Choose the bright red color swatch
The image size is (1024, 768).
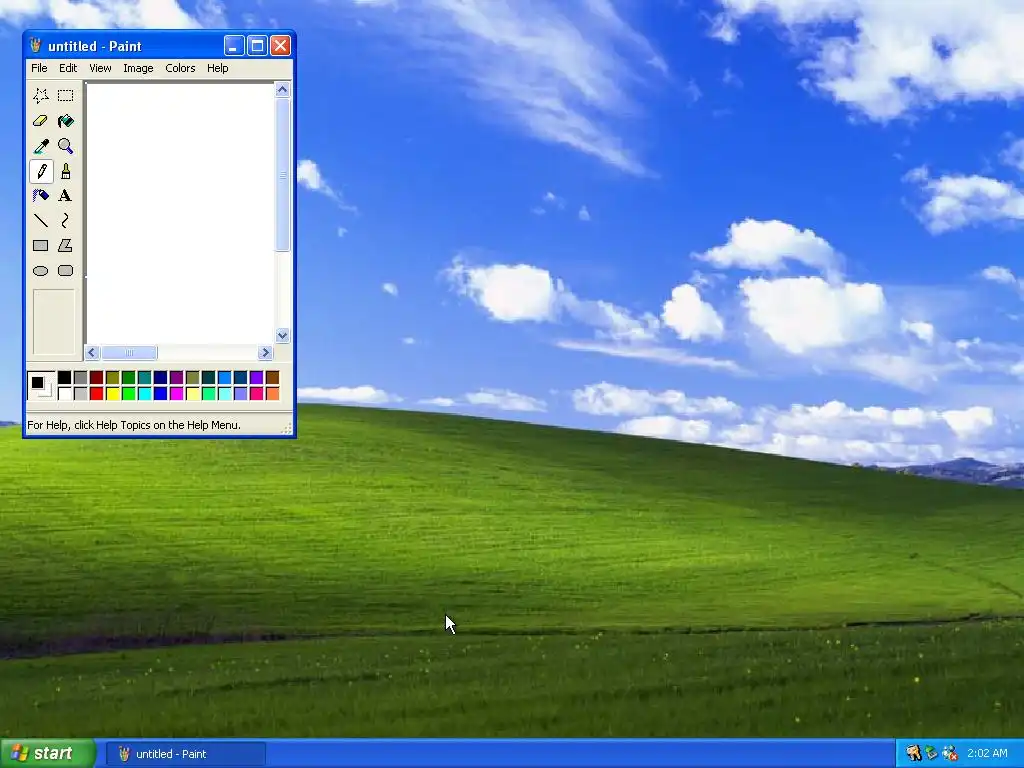[x=96, y=393]
